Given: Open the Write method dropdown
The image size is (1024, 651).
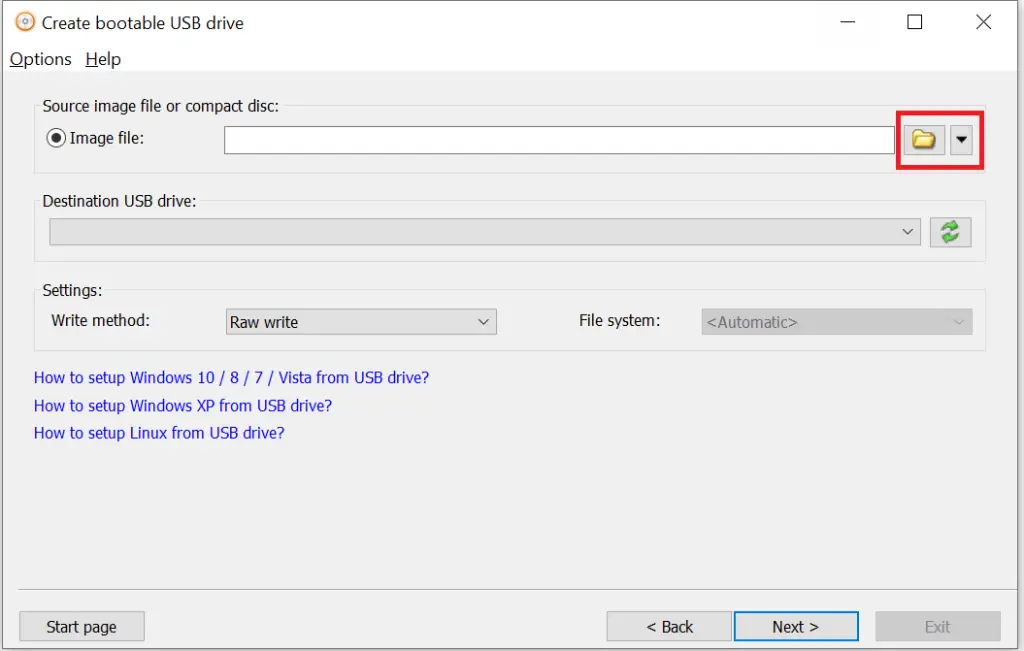Looking at the screenshot, I should pos(485,321).
